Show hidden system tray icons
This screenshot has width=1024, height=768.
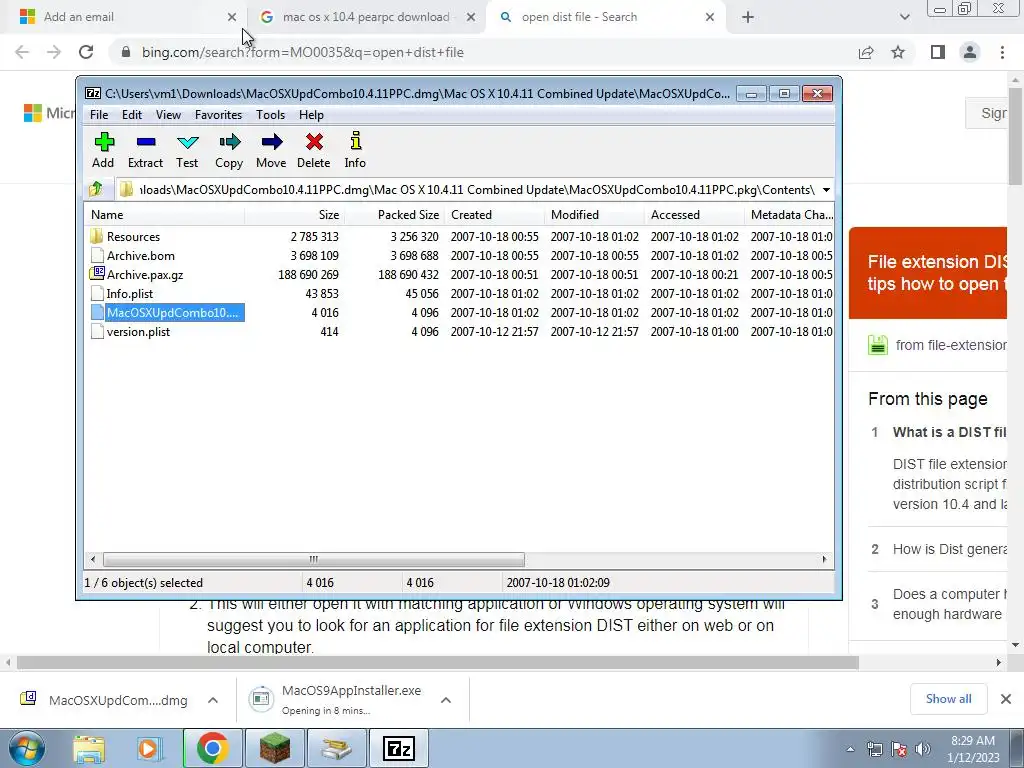pos(850,749)
